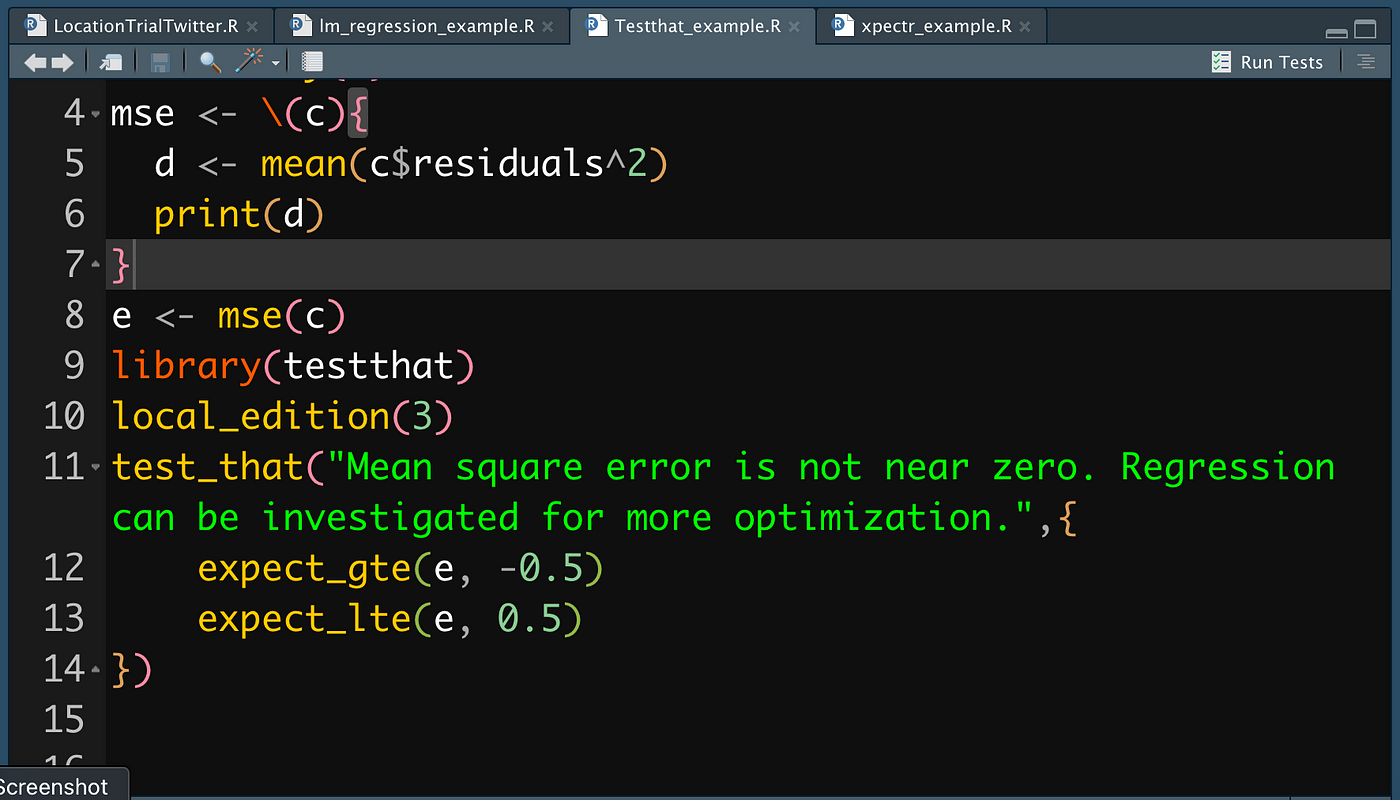Close the LocationTrialTwitter.R tab
The height and width of the screenshot is (800, 1400).
coord(252,27)
